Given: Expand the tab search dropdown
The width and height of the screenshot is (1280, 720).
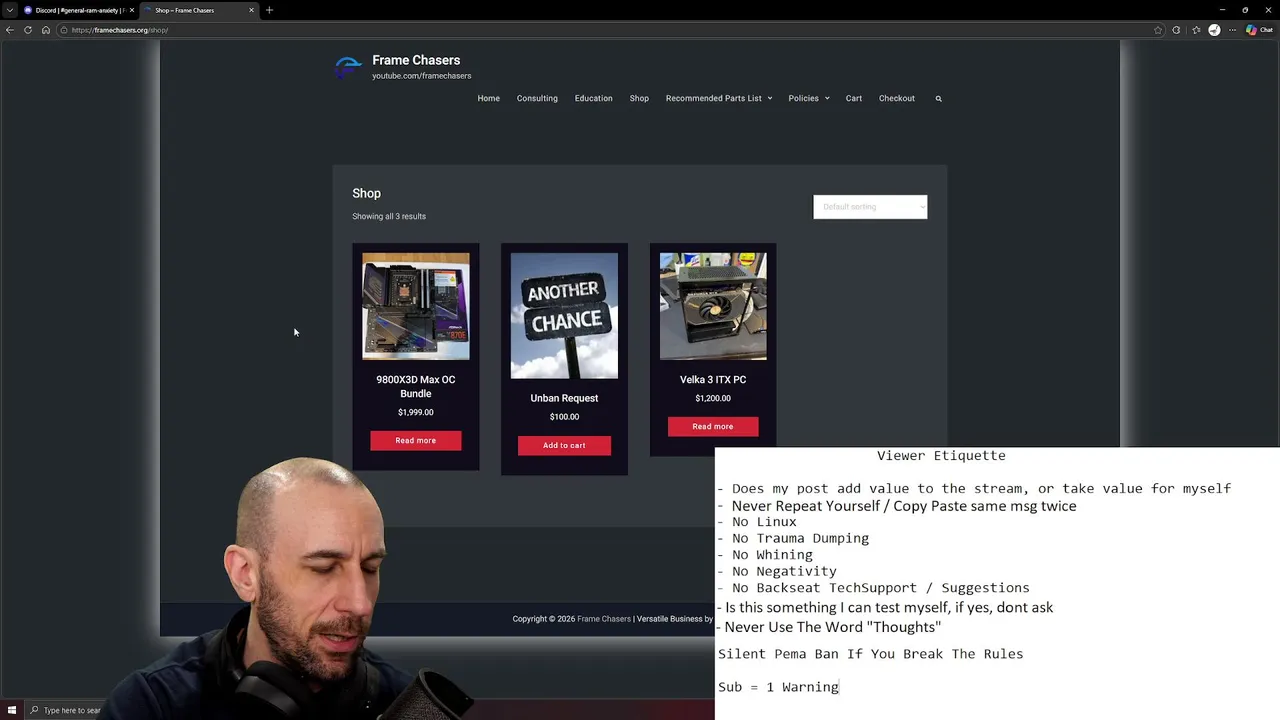Looking at the screenshot, I should coord(10,10).
